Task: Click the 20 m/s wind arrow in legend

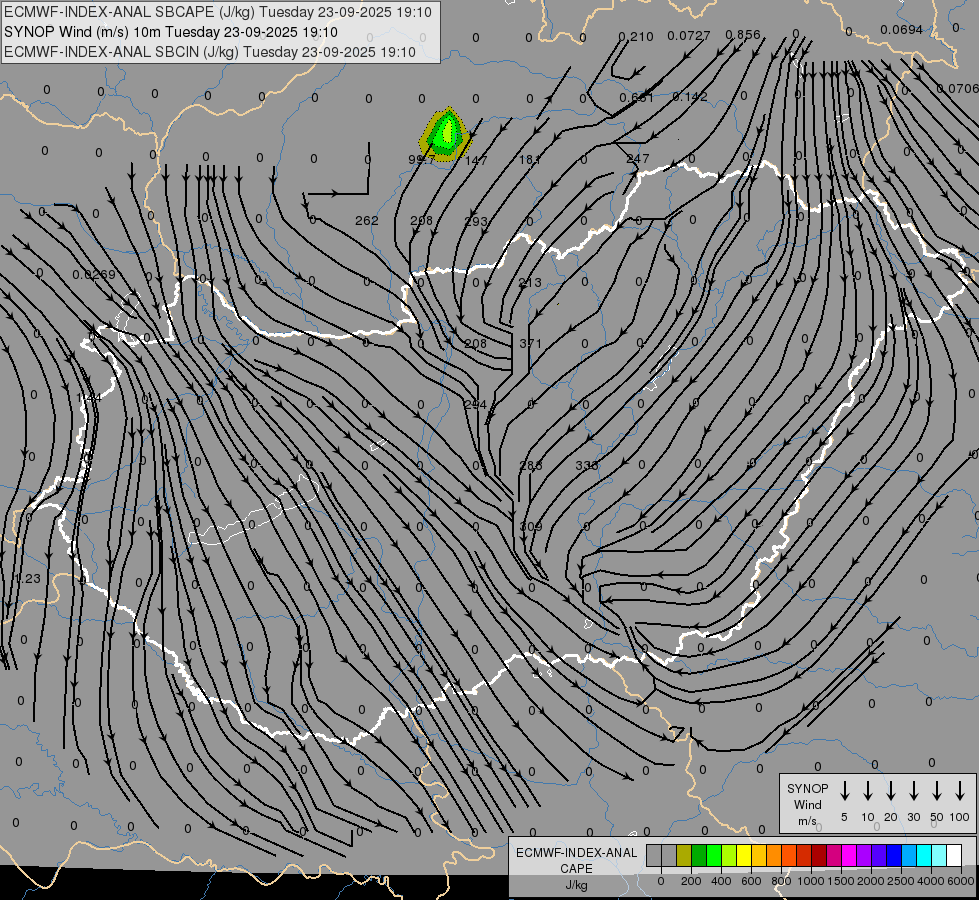Action: coord(890,790)
